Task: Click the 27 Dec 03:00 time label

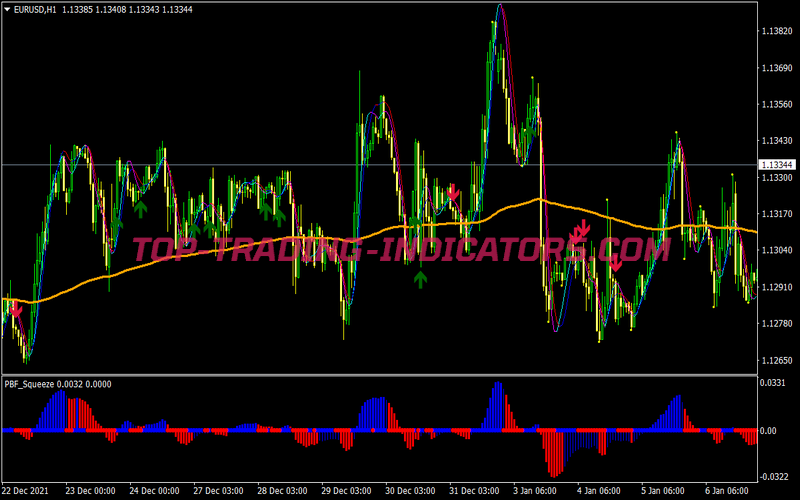Action: [218, 491]
